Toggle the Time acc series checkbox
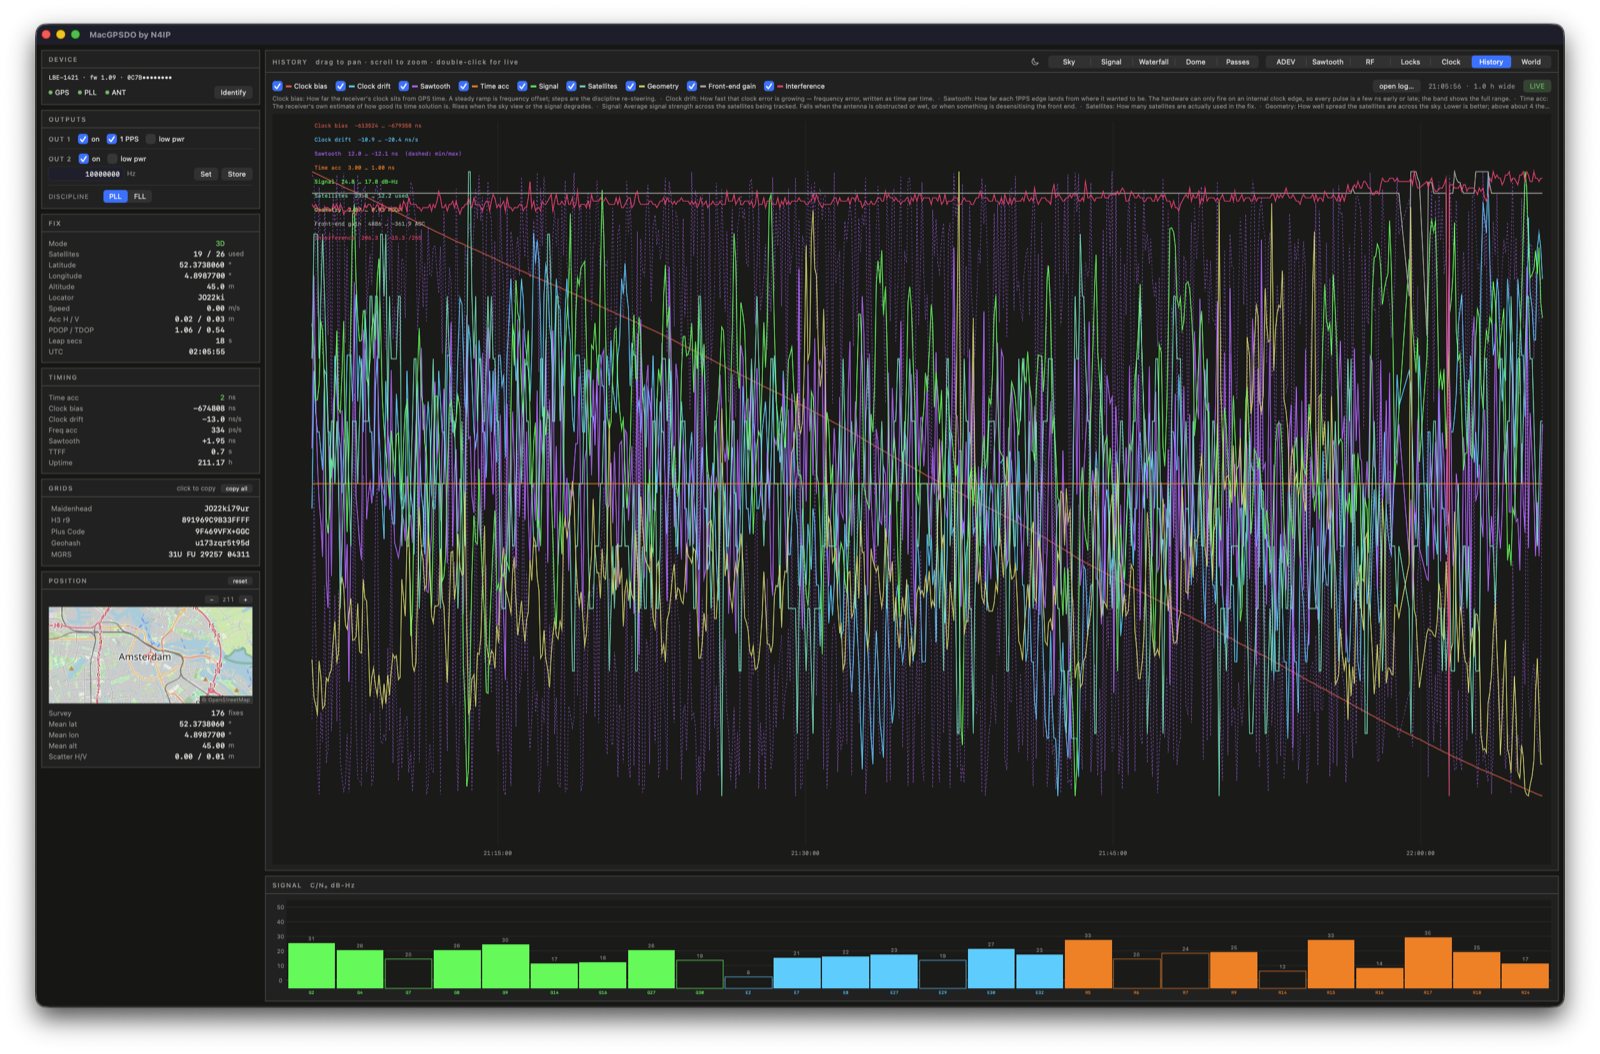This screenshot has height=1054, width=1600. tap(464, 86)
